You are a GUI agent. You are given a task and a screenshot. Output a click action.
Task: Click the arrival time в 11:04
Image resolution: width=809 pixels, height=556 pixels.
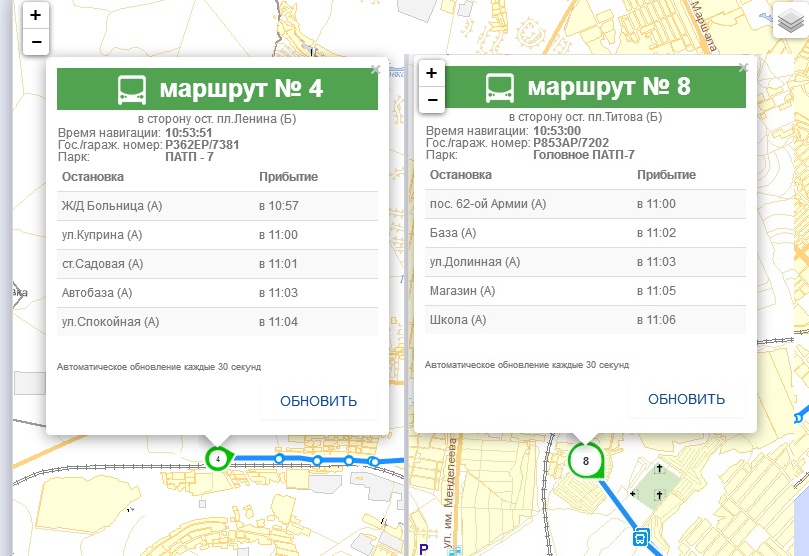(279, 322)
